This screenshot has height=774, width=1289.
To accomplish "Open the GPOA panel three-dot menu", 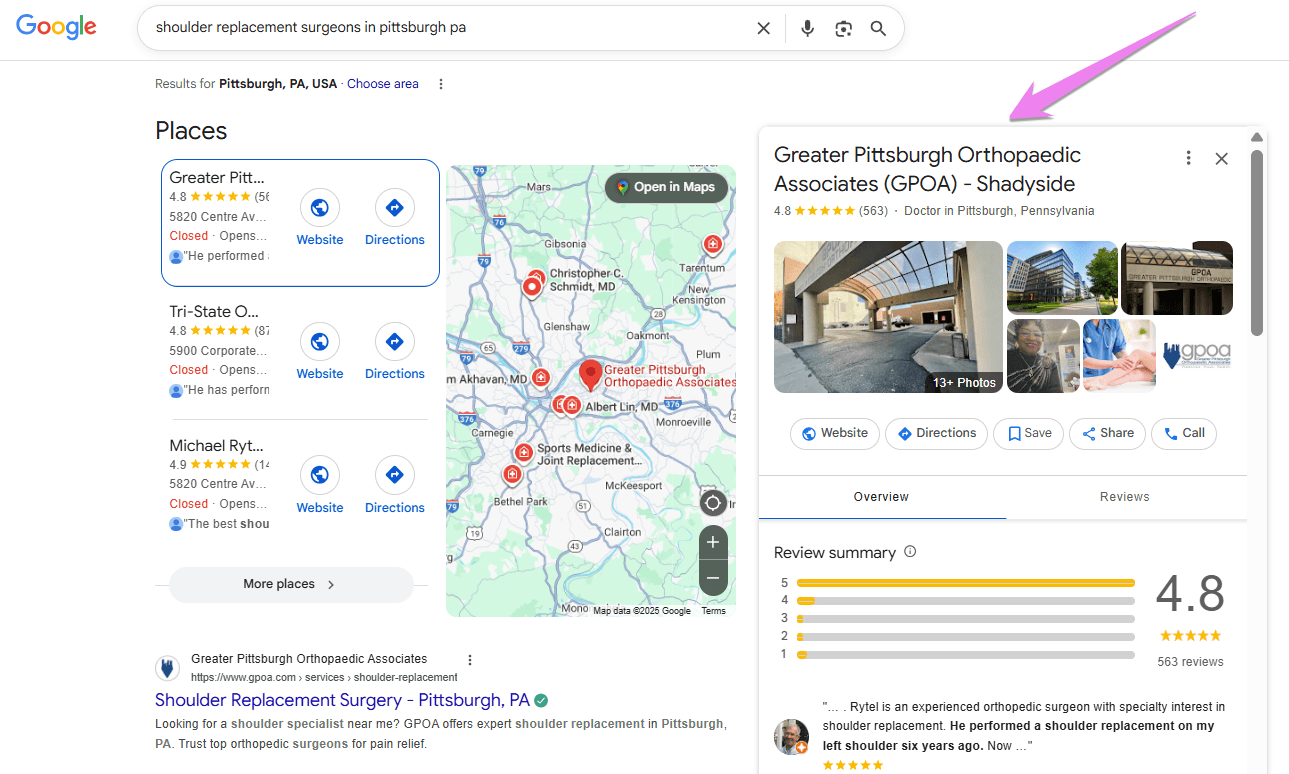I will (x=1188, y=157).
